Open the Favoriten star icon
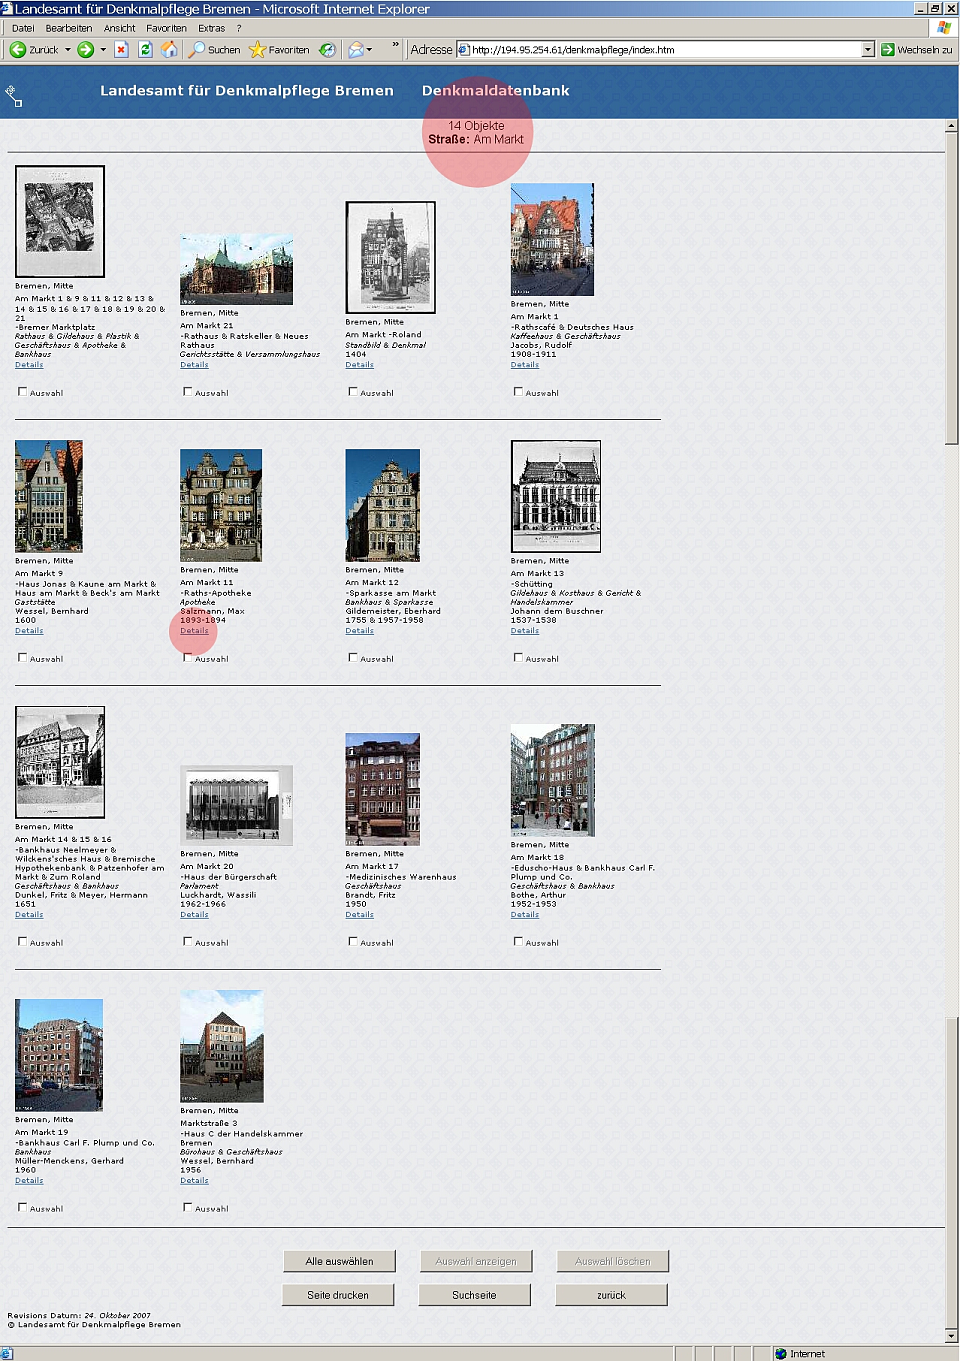 click(x=257, y=49)
